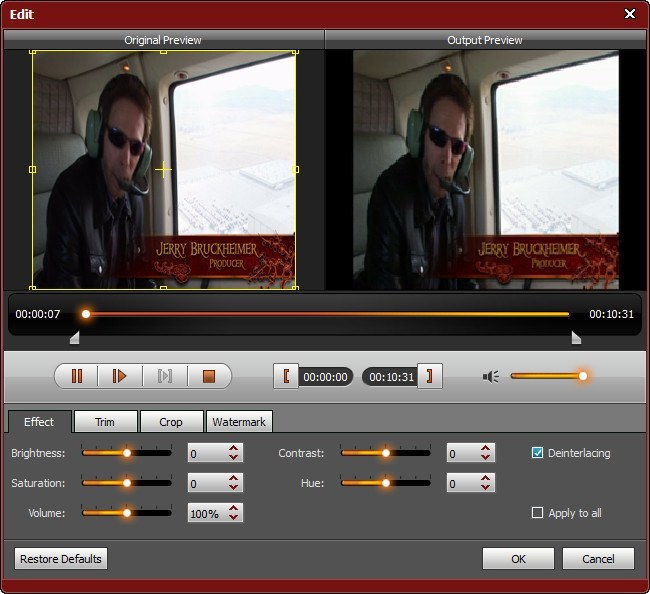Screen dimensions: 650x594
Task: Decrease Volume percentage with down arrow
Action: pos(233,517)
